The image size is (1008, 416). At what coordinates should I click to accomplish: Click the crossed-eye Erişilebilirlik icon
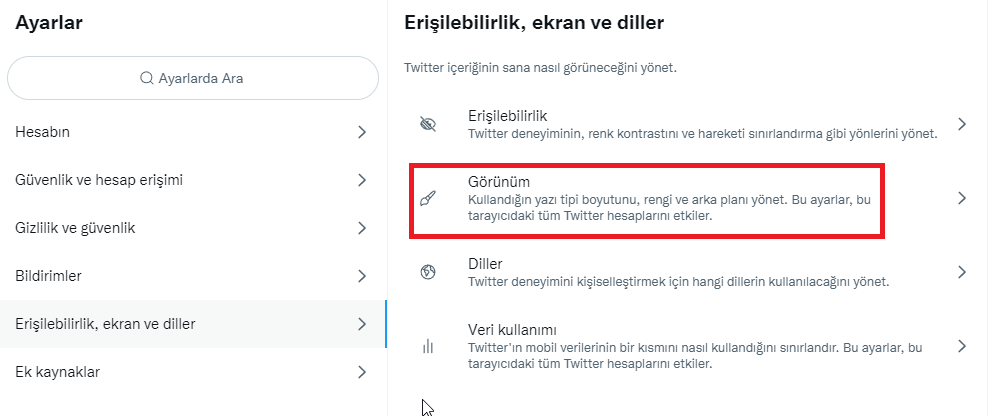tap(428, 124)
